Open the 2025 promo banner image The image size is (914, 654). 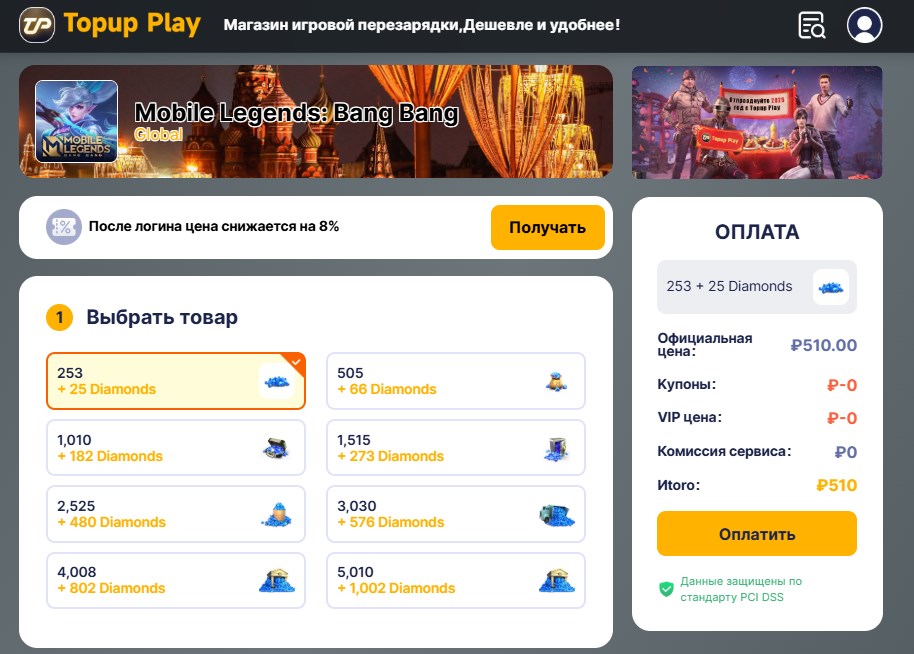click(757, 122)
